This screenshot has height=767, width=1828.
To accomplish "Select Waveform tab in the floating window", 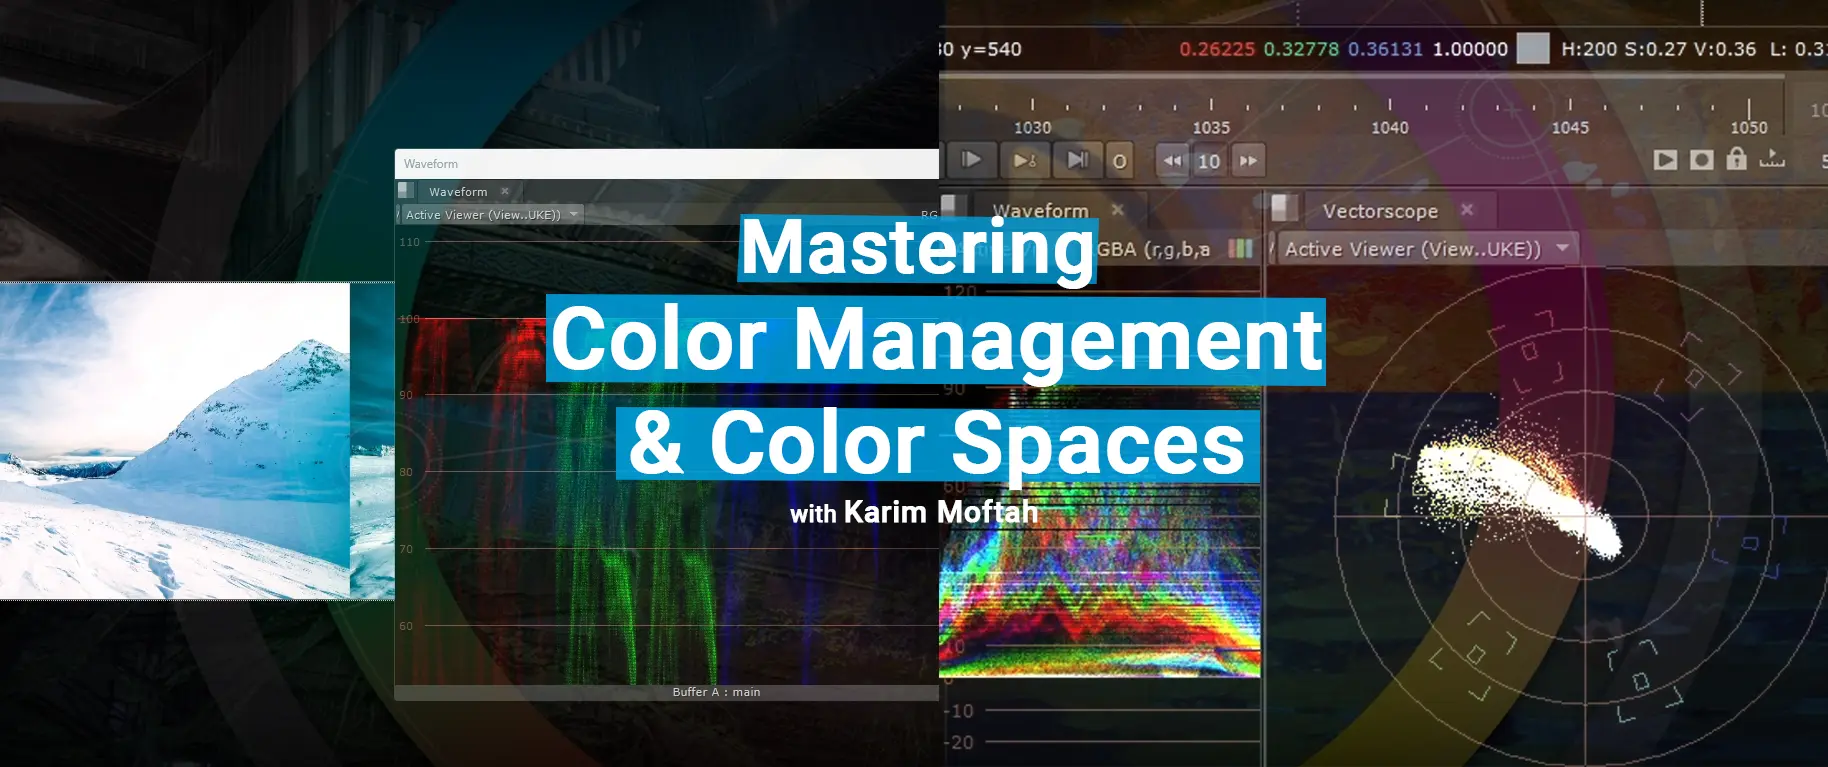I will click(458, 192).
